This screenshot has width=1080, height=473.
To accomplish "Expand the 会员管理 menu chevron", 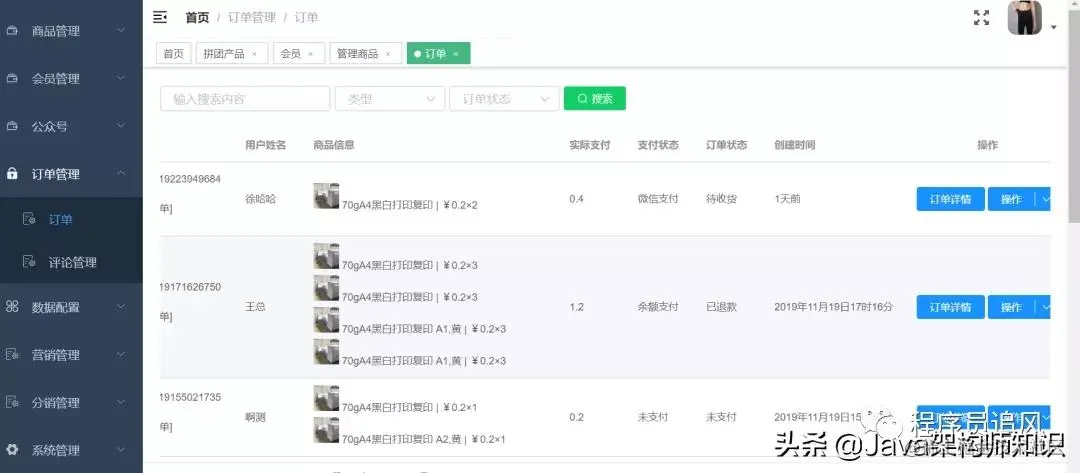I will click(121, 78).
